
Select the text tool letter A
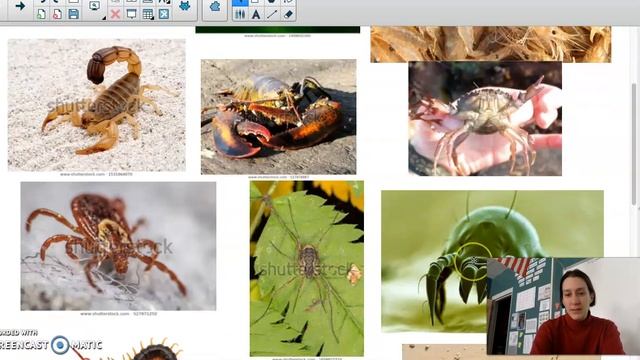click(256, 14)
